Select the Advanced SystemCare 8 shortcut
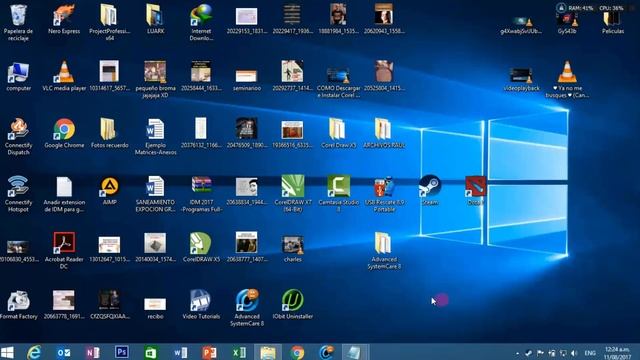 [247, 300]
